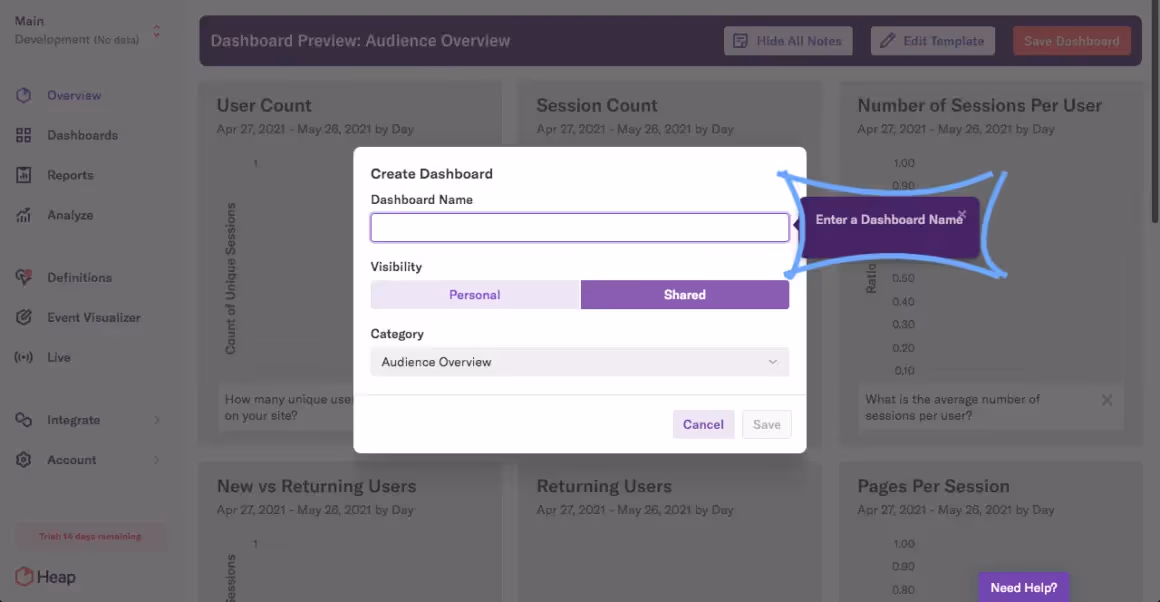Go to Analyze section
This screenshot has height=602, width=1160.
pos(70,215)
